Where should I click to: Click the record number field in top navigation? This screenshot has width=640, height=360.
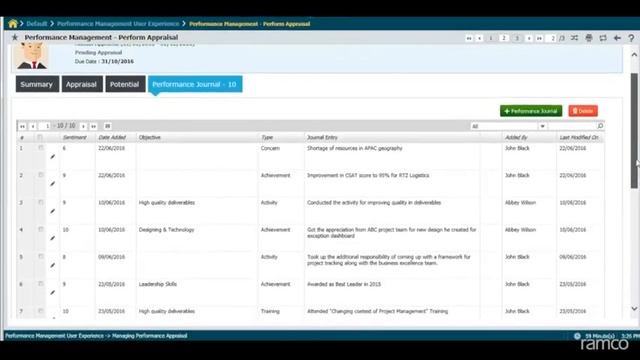pyautogui.click(x=551, y=38)
